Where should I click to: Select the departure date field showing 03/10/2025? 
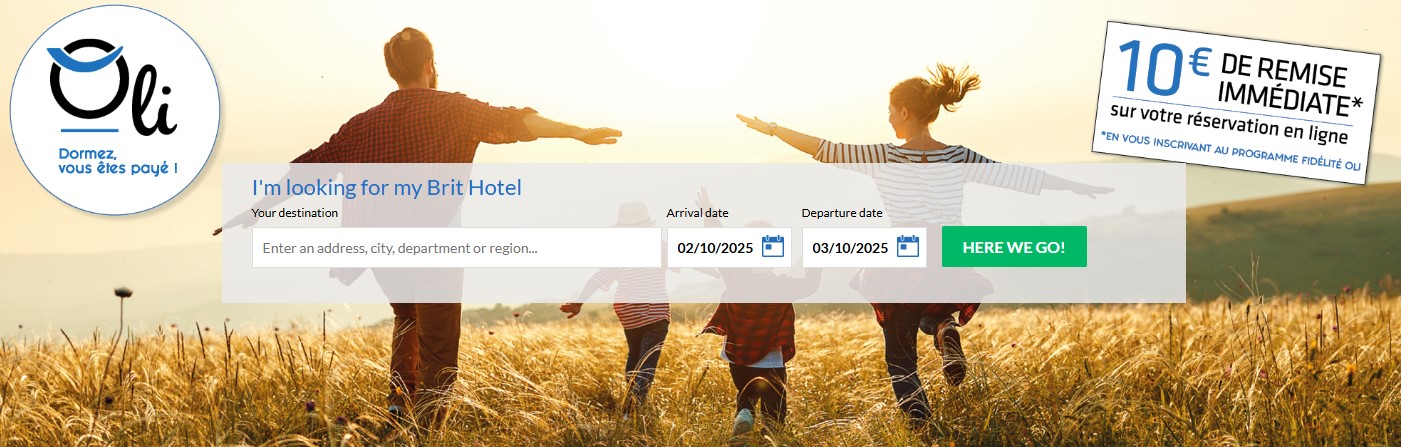point(864,247)
